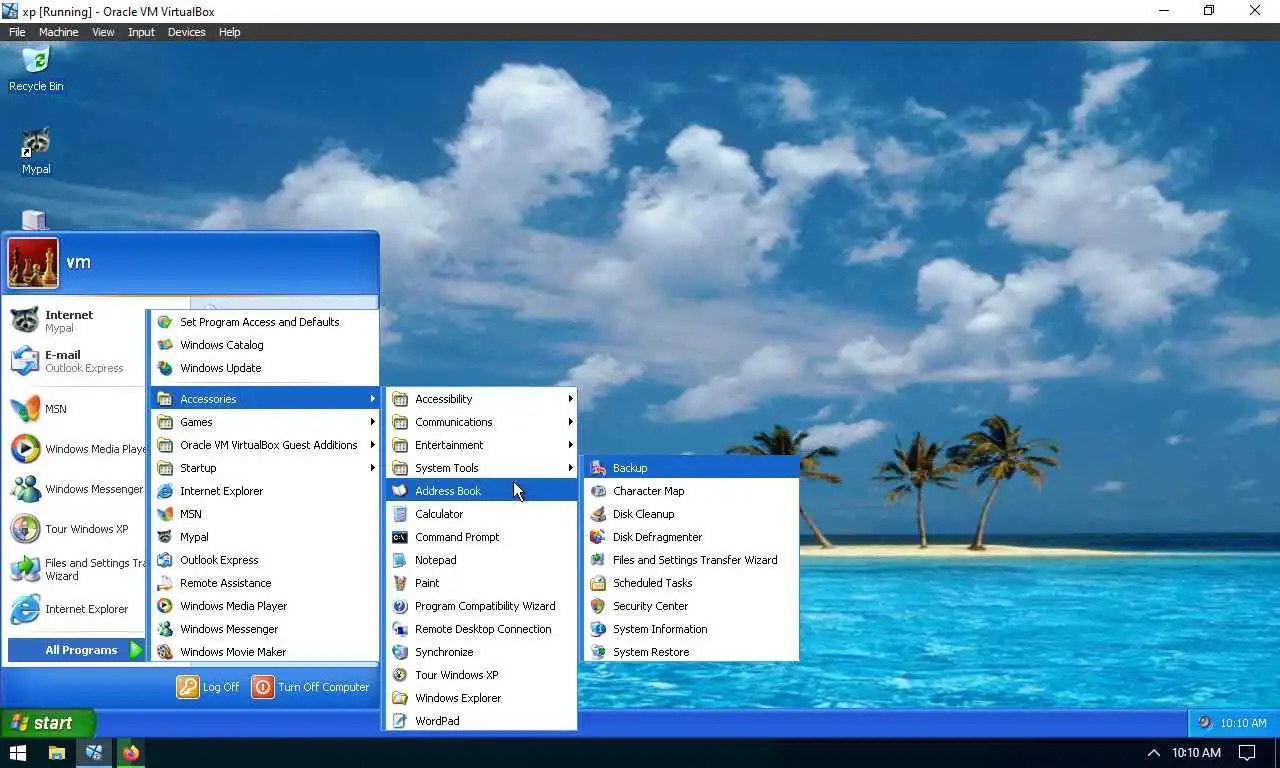Open Windows Catalog icon

click(x=165, y=345)
